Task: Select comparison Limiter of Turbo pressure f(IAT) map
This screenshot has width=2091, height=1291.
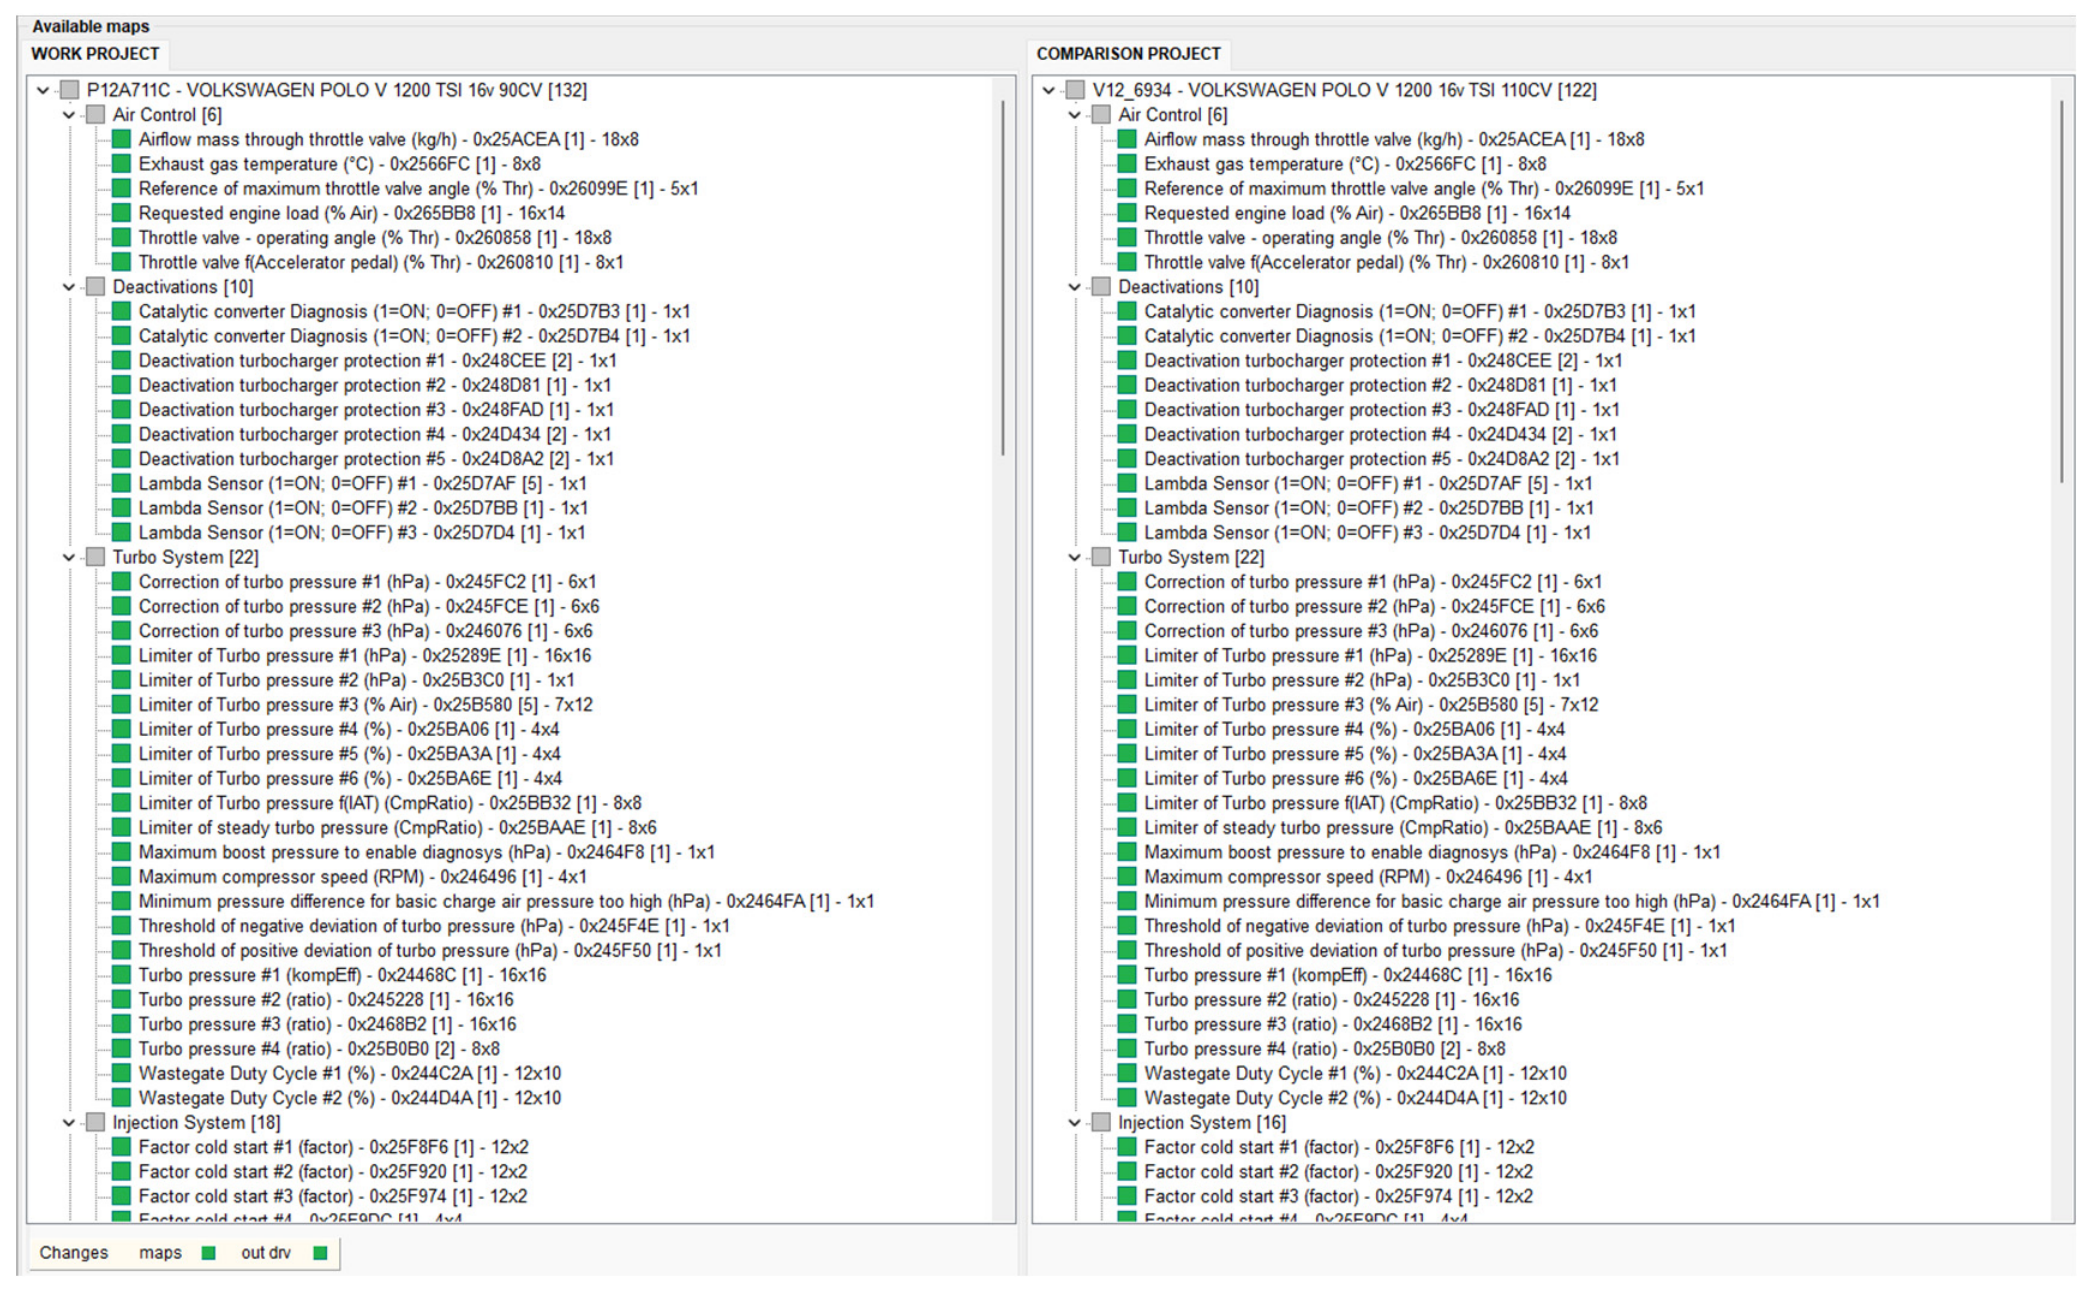Action: tap(1396, 803)
